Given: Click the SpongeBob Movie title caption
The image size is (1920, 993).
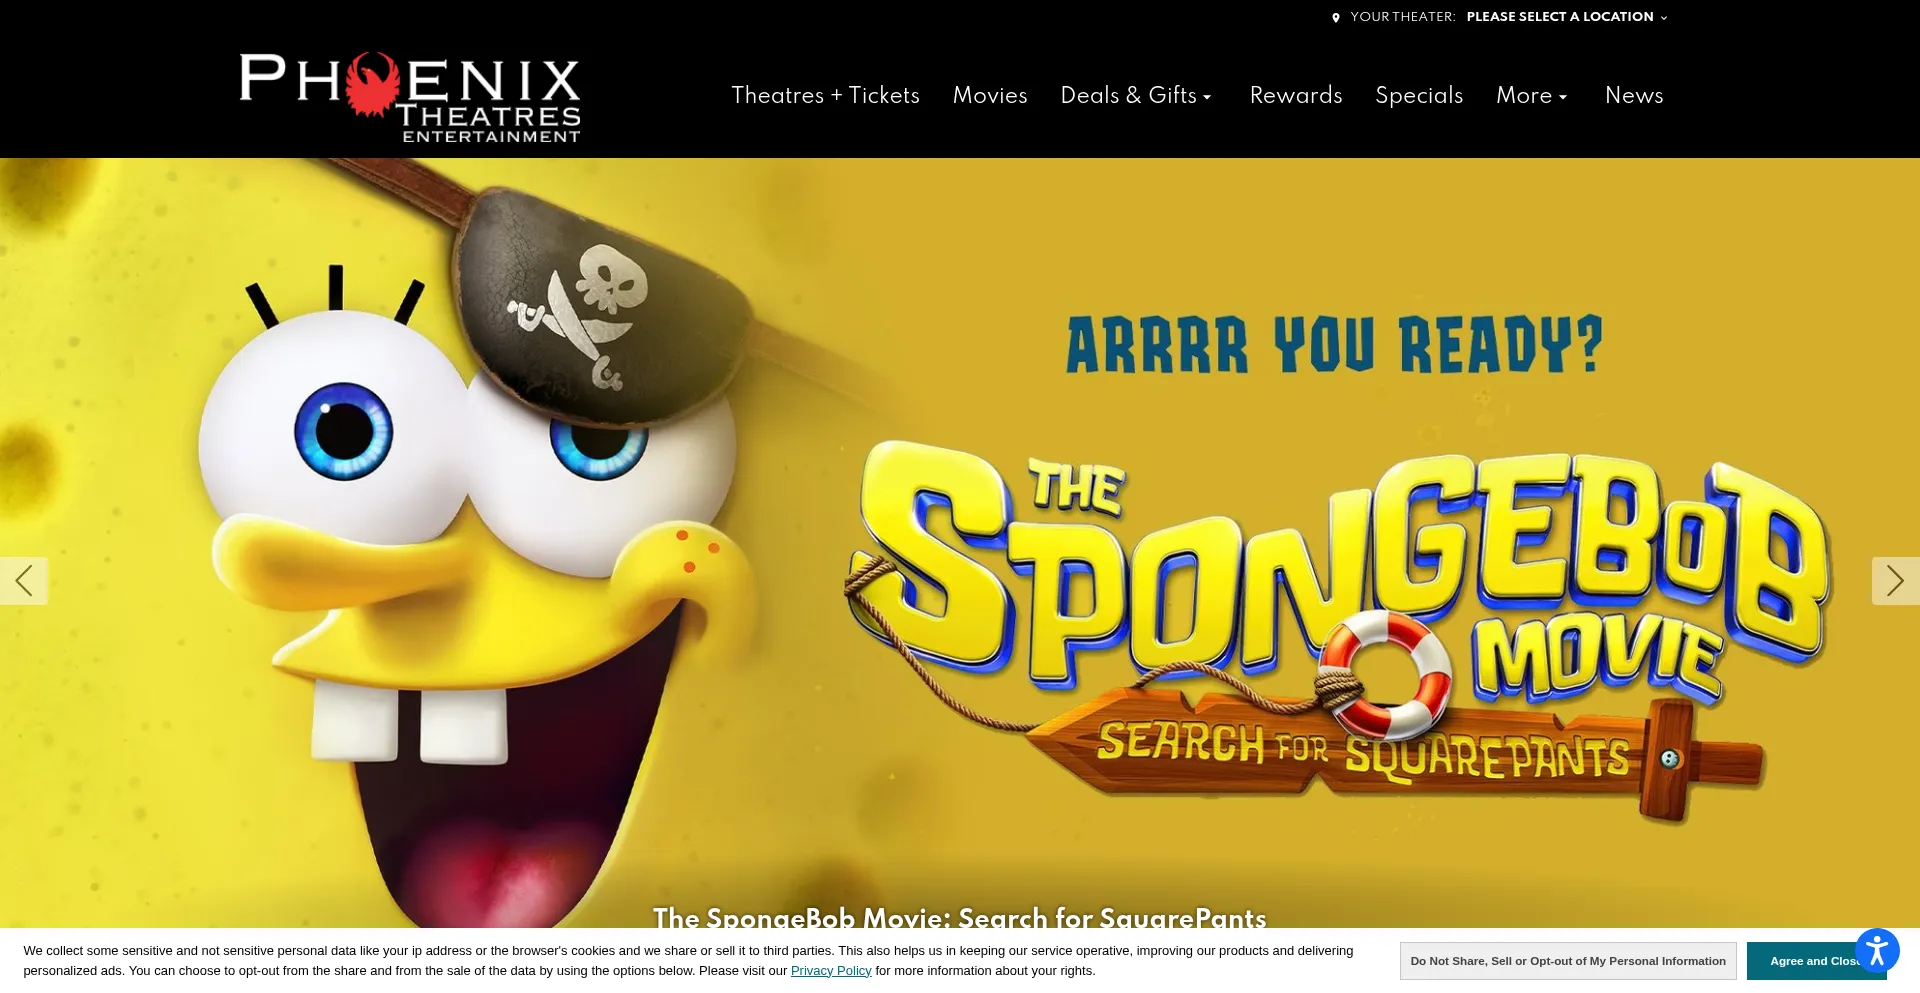Looking at the screenshot, I should 960,918.
